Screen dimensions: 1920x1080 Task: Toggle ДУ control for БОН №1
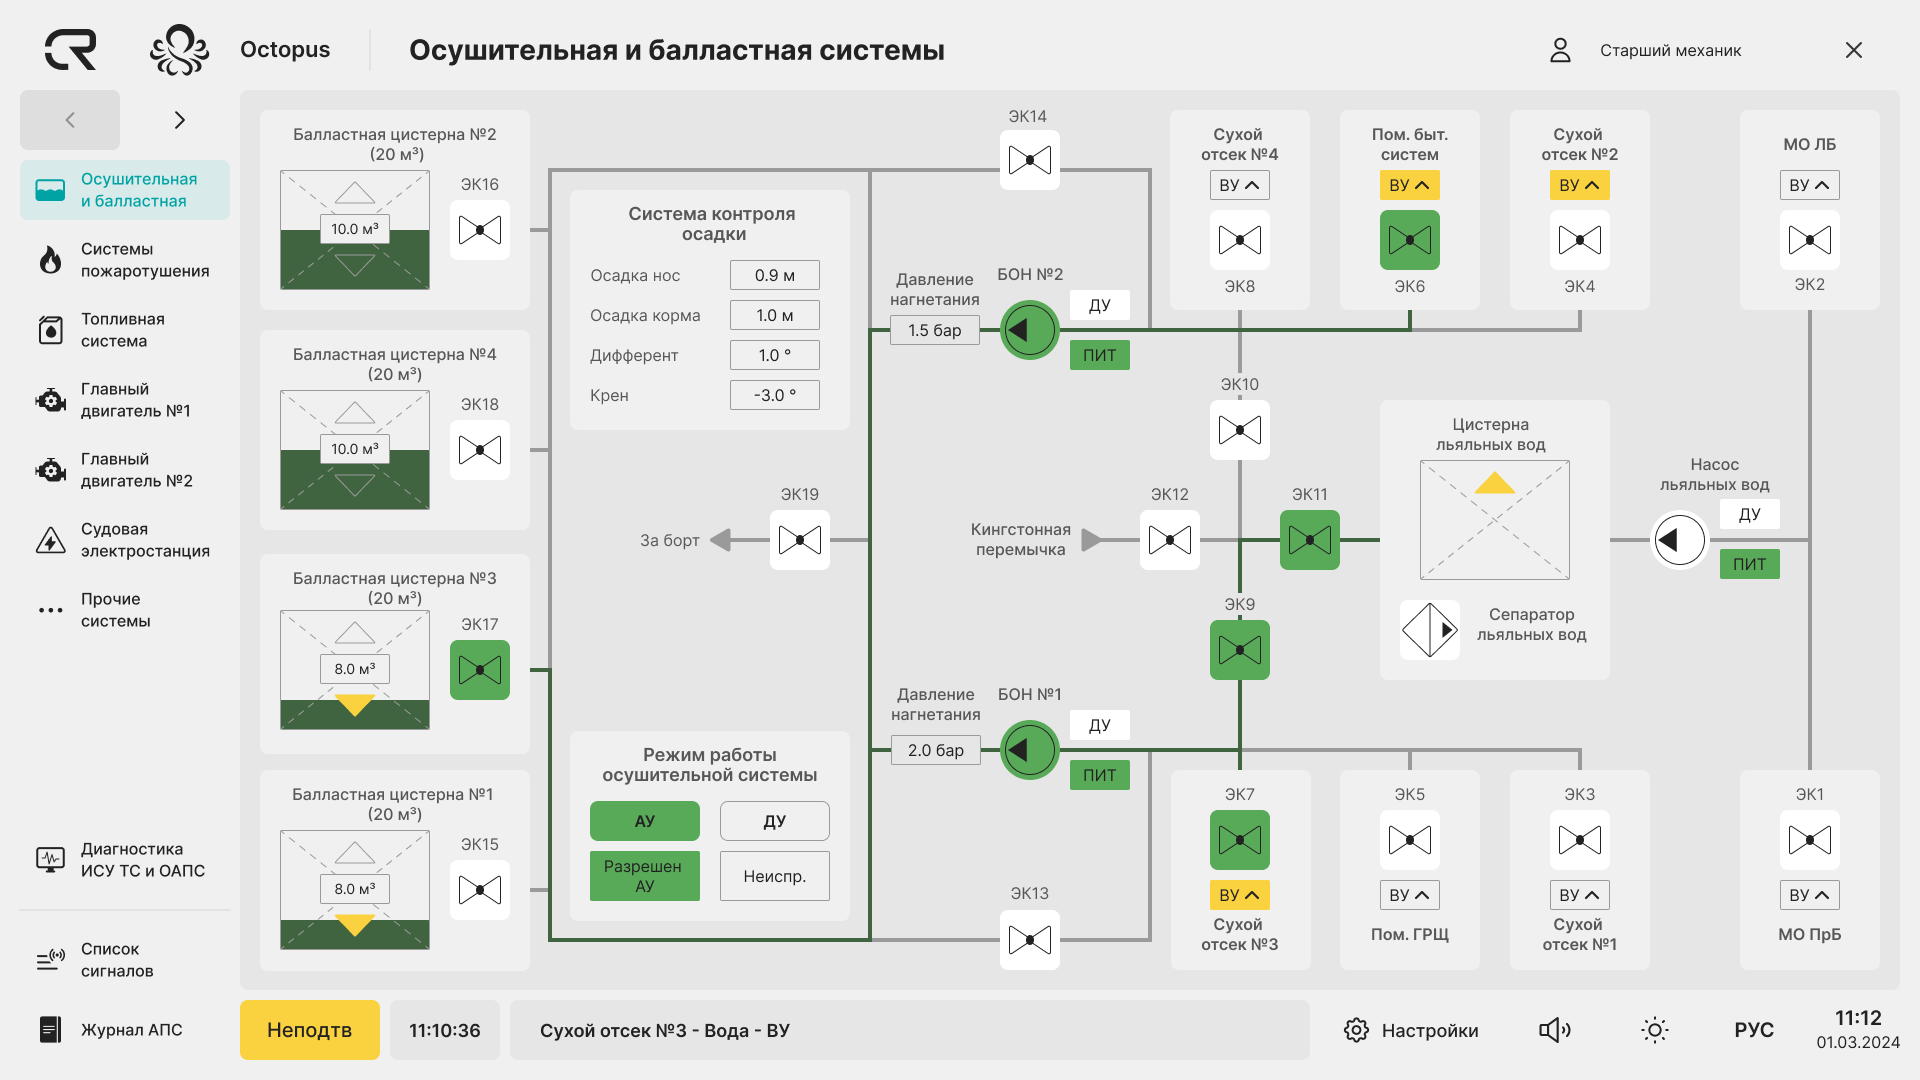(1100, 725)
